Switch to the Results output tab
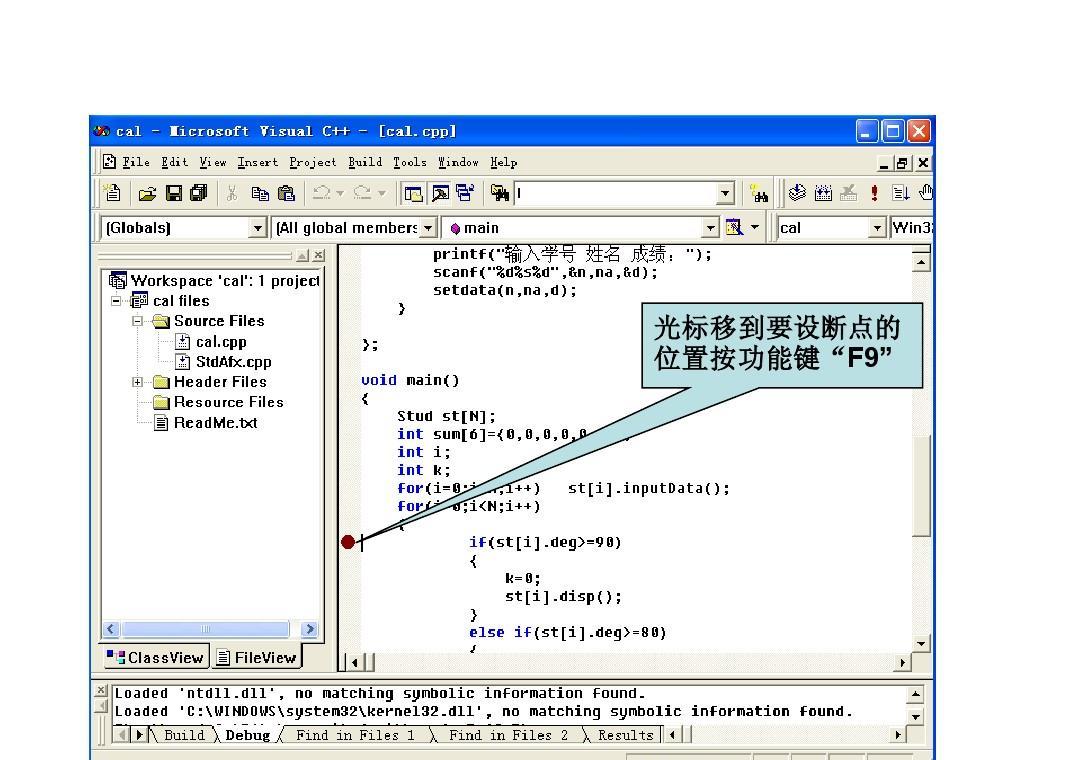This screenshot has width=1080, height=760. click(625, 735)
